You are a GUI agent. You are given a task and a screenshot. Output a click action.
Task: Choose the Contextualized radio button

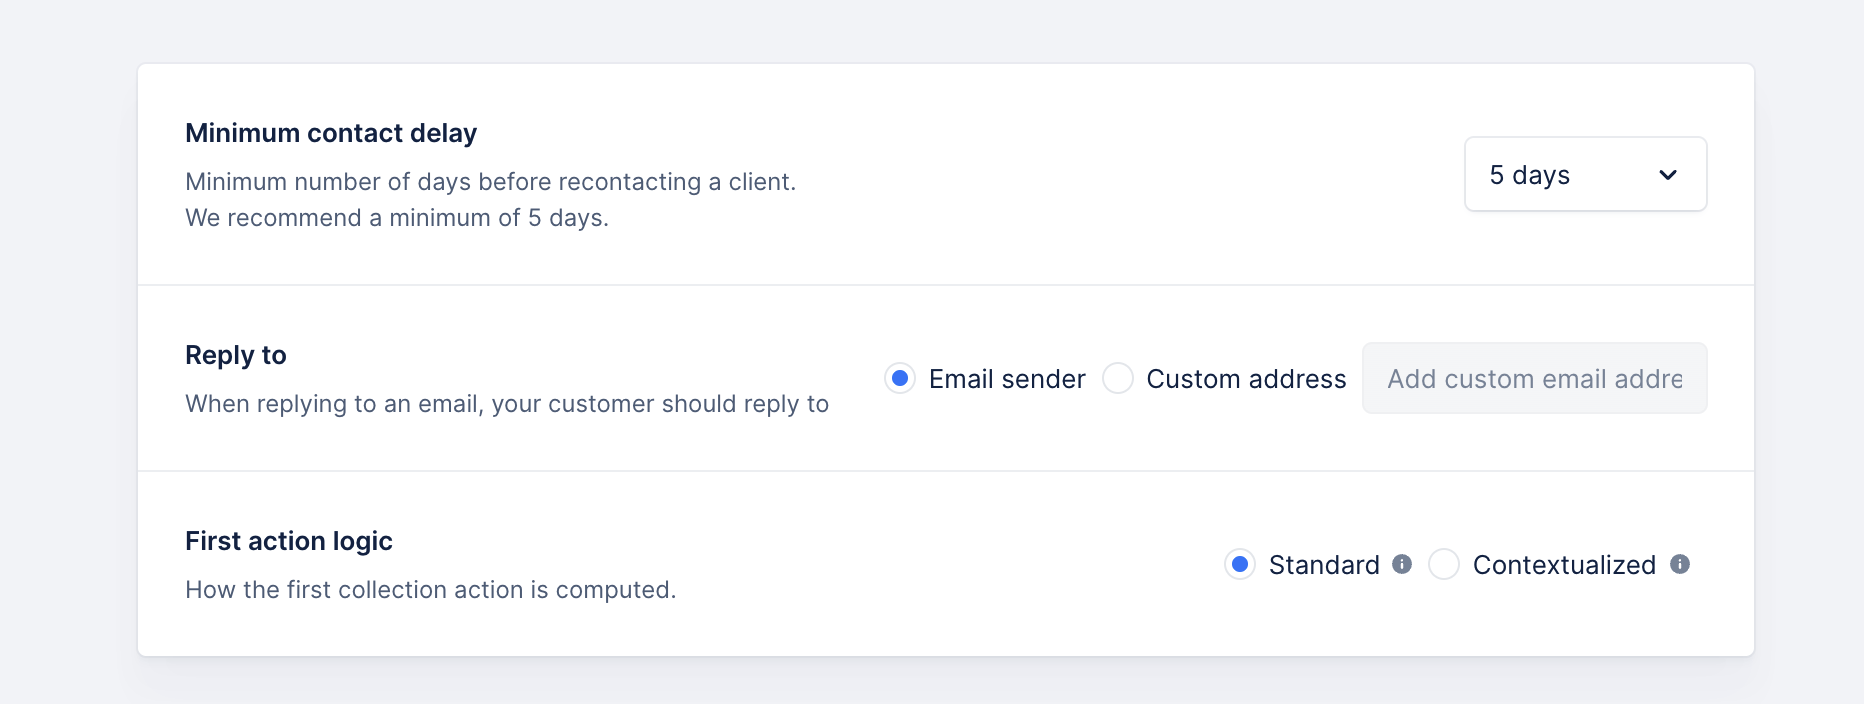[1444, 564]
